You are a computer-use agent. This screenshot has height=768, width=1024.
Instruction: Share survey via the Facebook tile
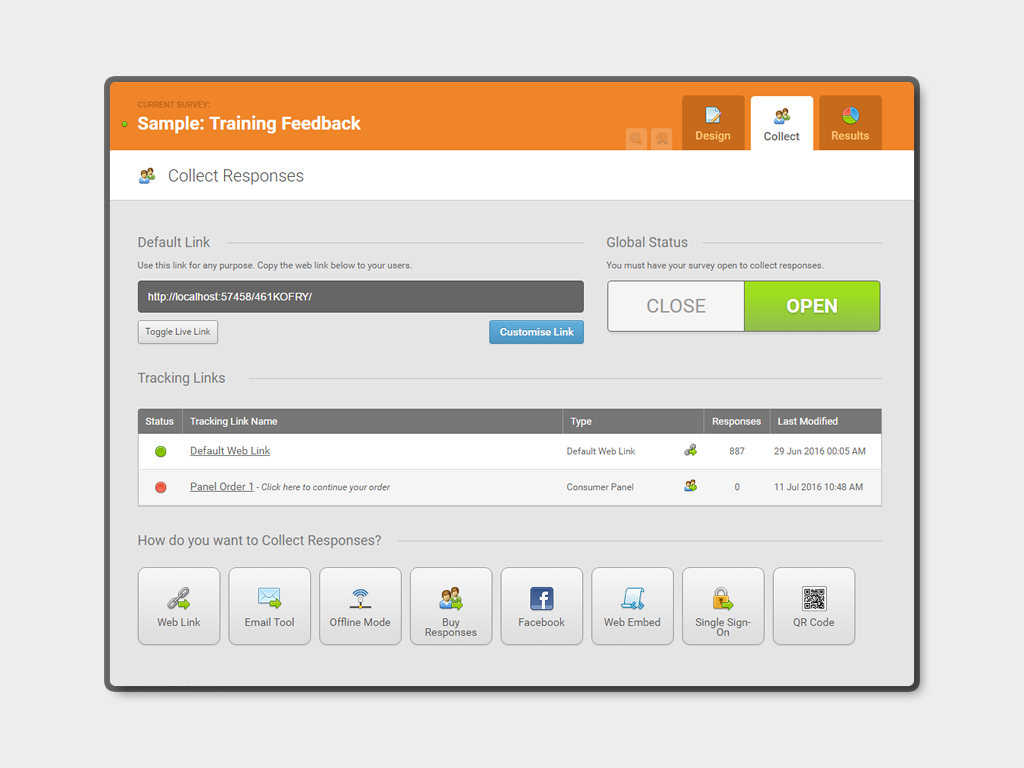[541, 606]
